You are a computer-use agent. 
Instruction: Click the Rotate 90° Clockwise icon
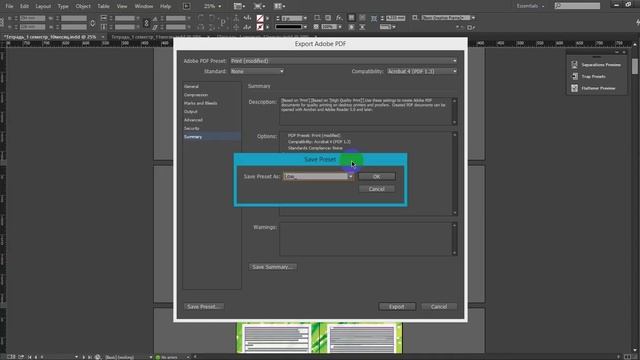[200, 18]
